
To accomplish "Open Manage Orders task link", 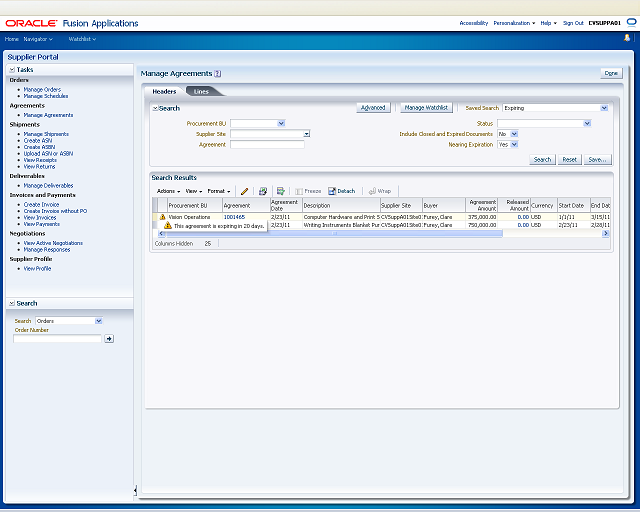I will point(42,89).
